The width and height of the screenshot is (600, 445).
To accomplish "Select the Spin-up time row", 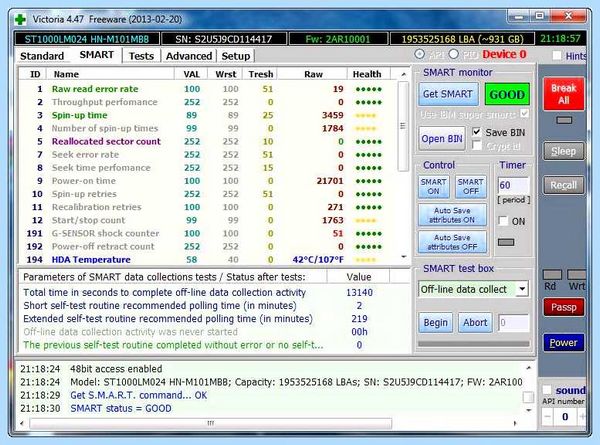I will 207,115.
